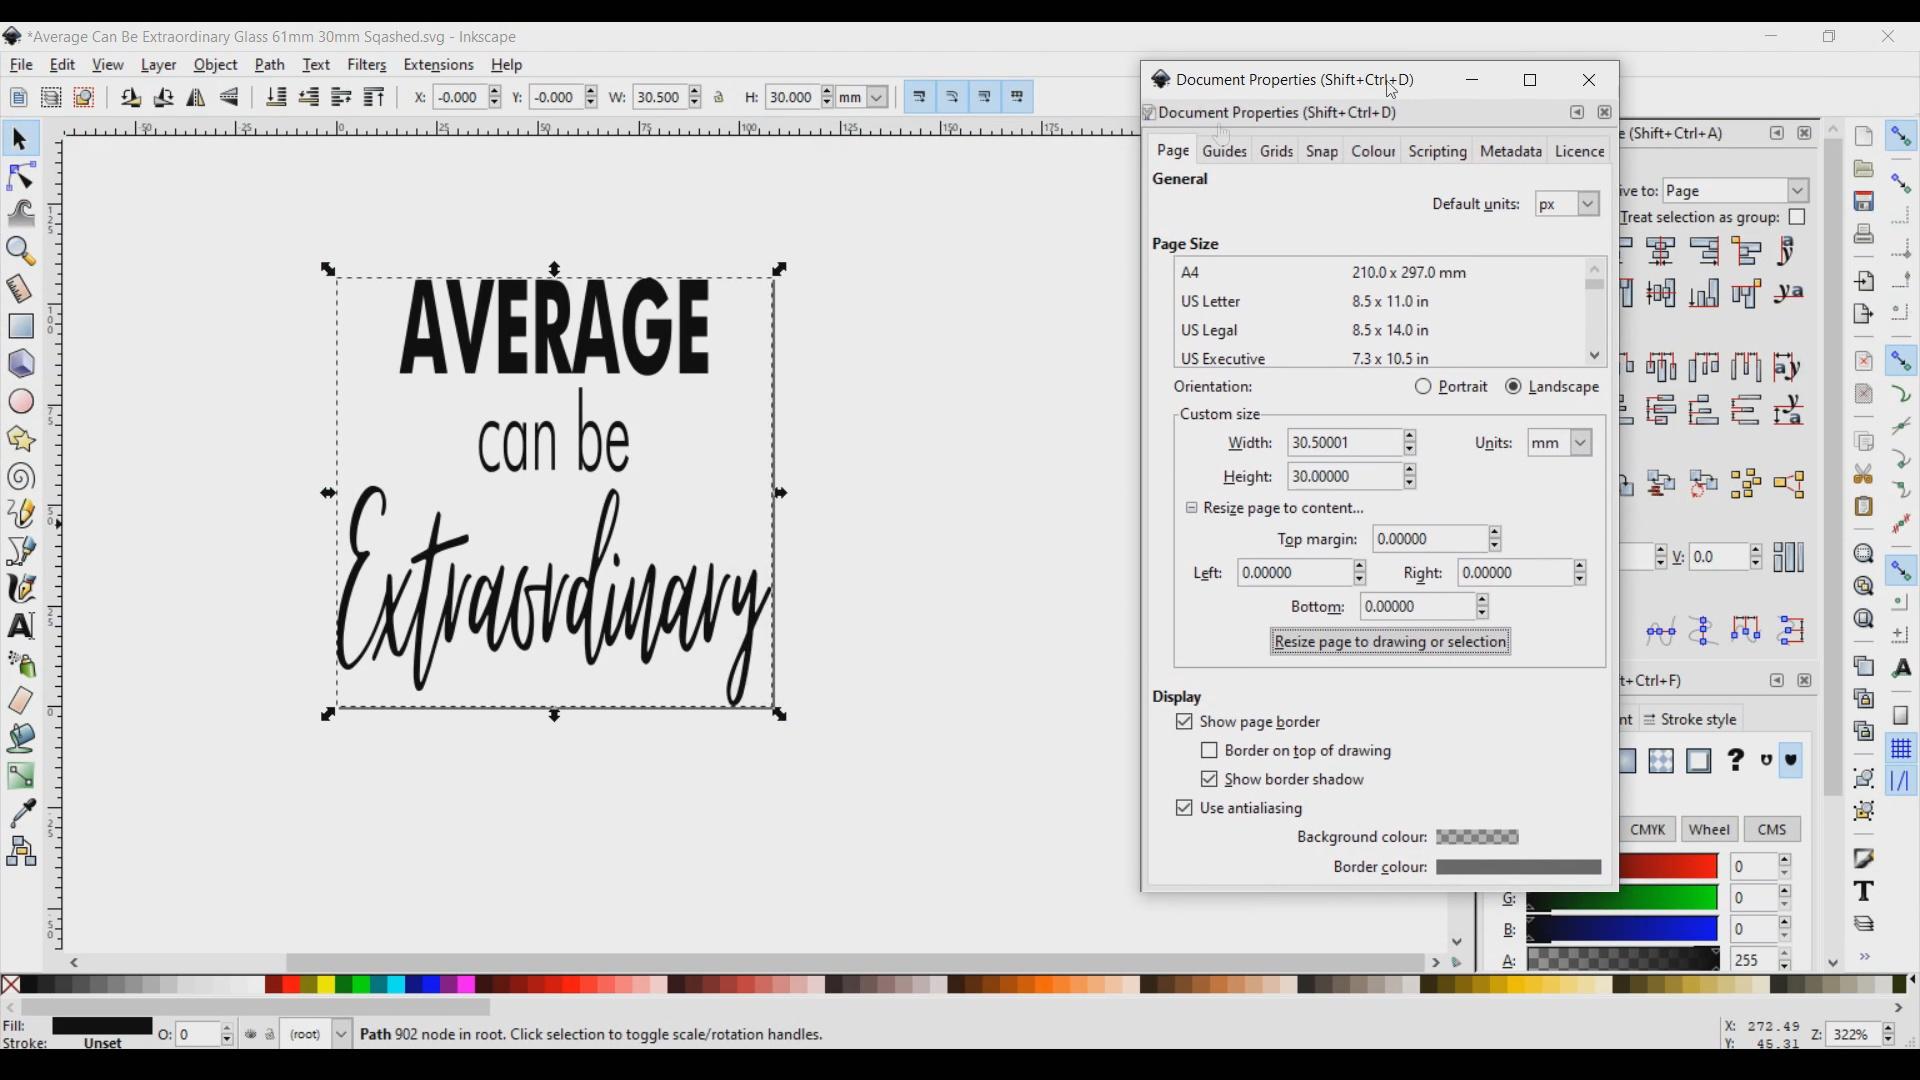Screen dimensions: 1920x1080
Task: Click the CMYK colour mode button
Action: pos(1649,831)
